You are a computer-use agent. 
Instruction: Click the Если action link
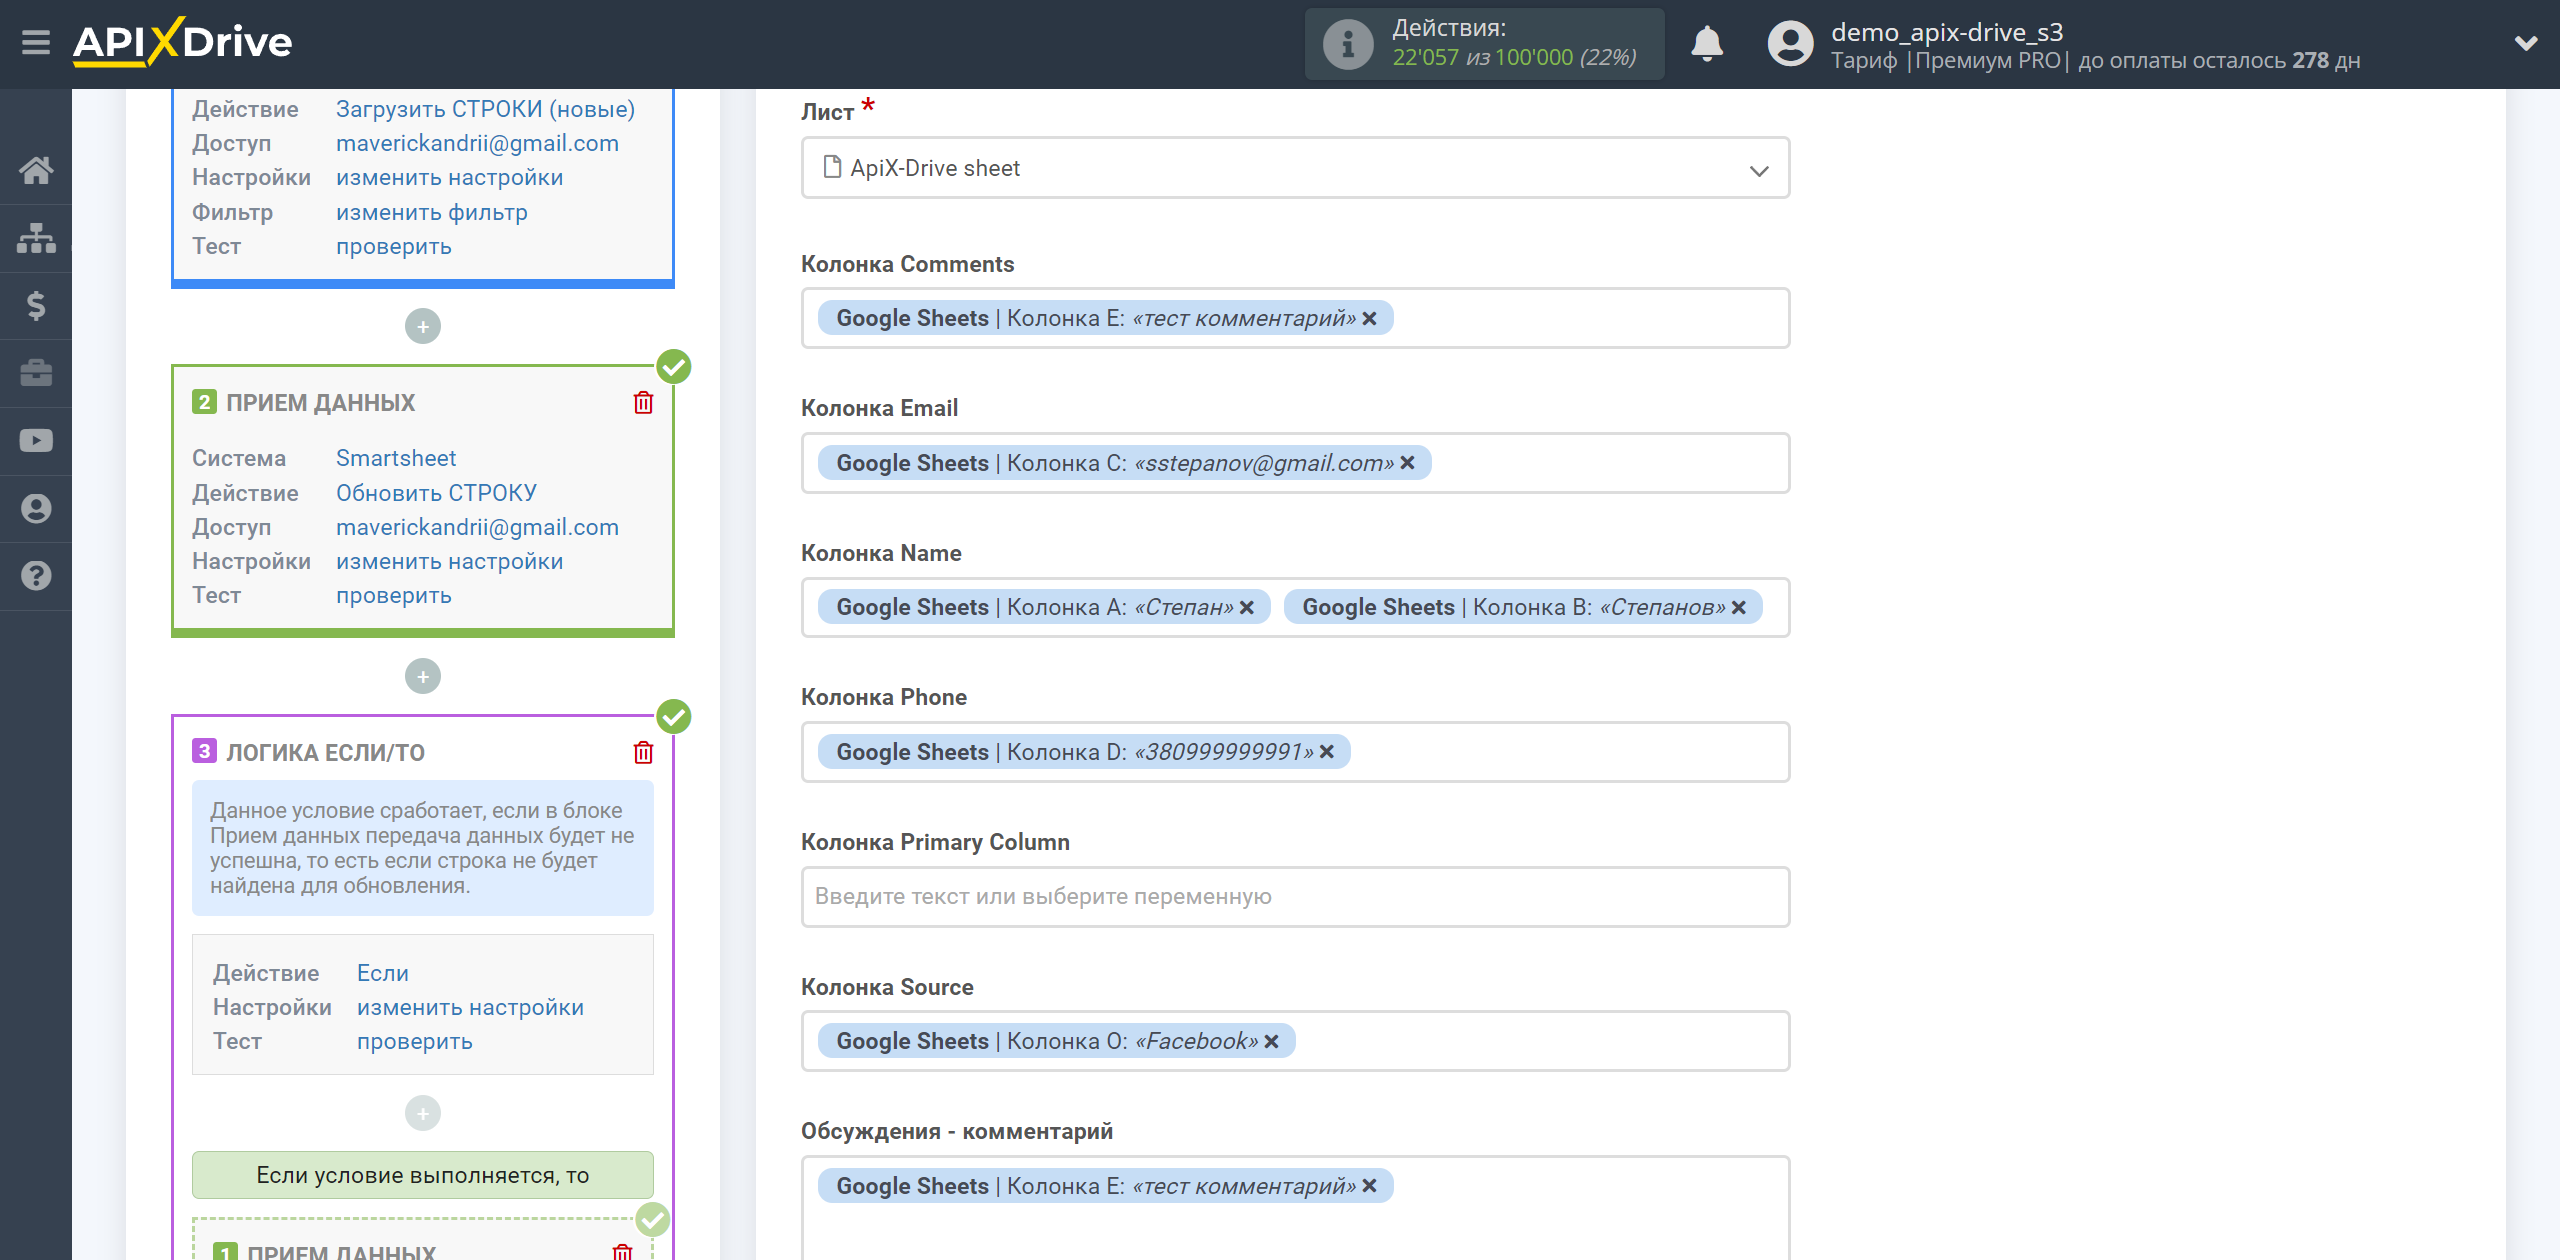click(383, 973)
